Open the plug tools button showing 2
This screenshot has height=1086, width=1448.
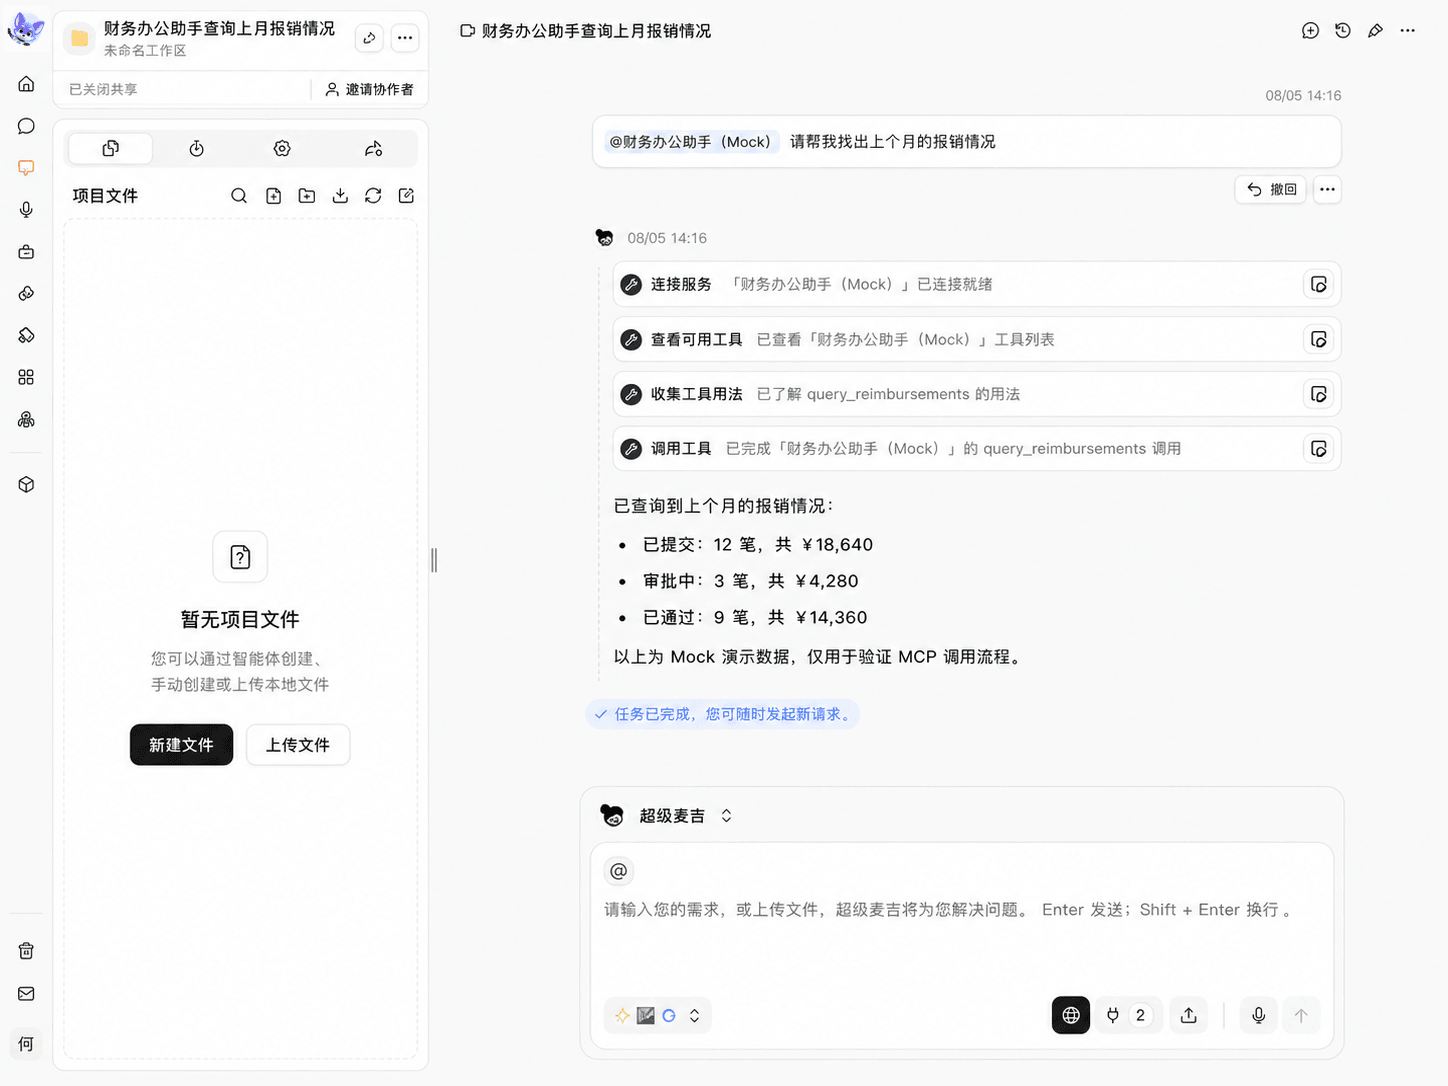(1128, 1015)
